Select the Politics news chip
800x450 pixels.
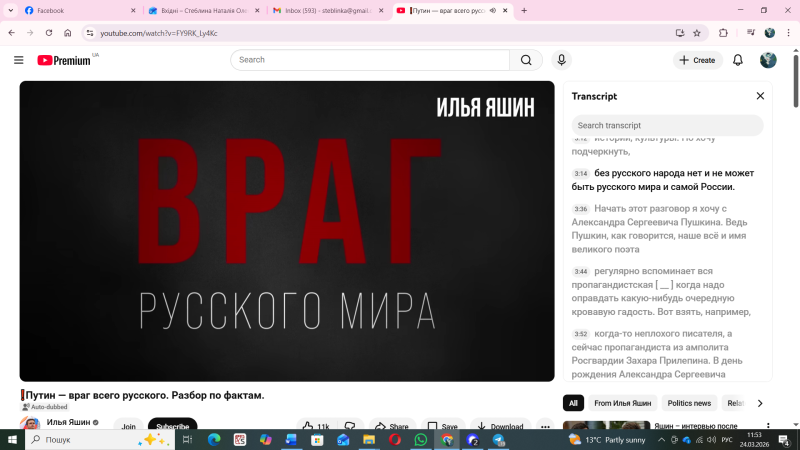[689, 403]
